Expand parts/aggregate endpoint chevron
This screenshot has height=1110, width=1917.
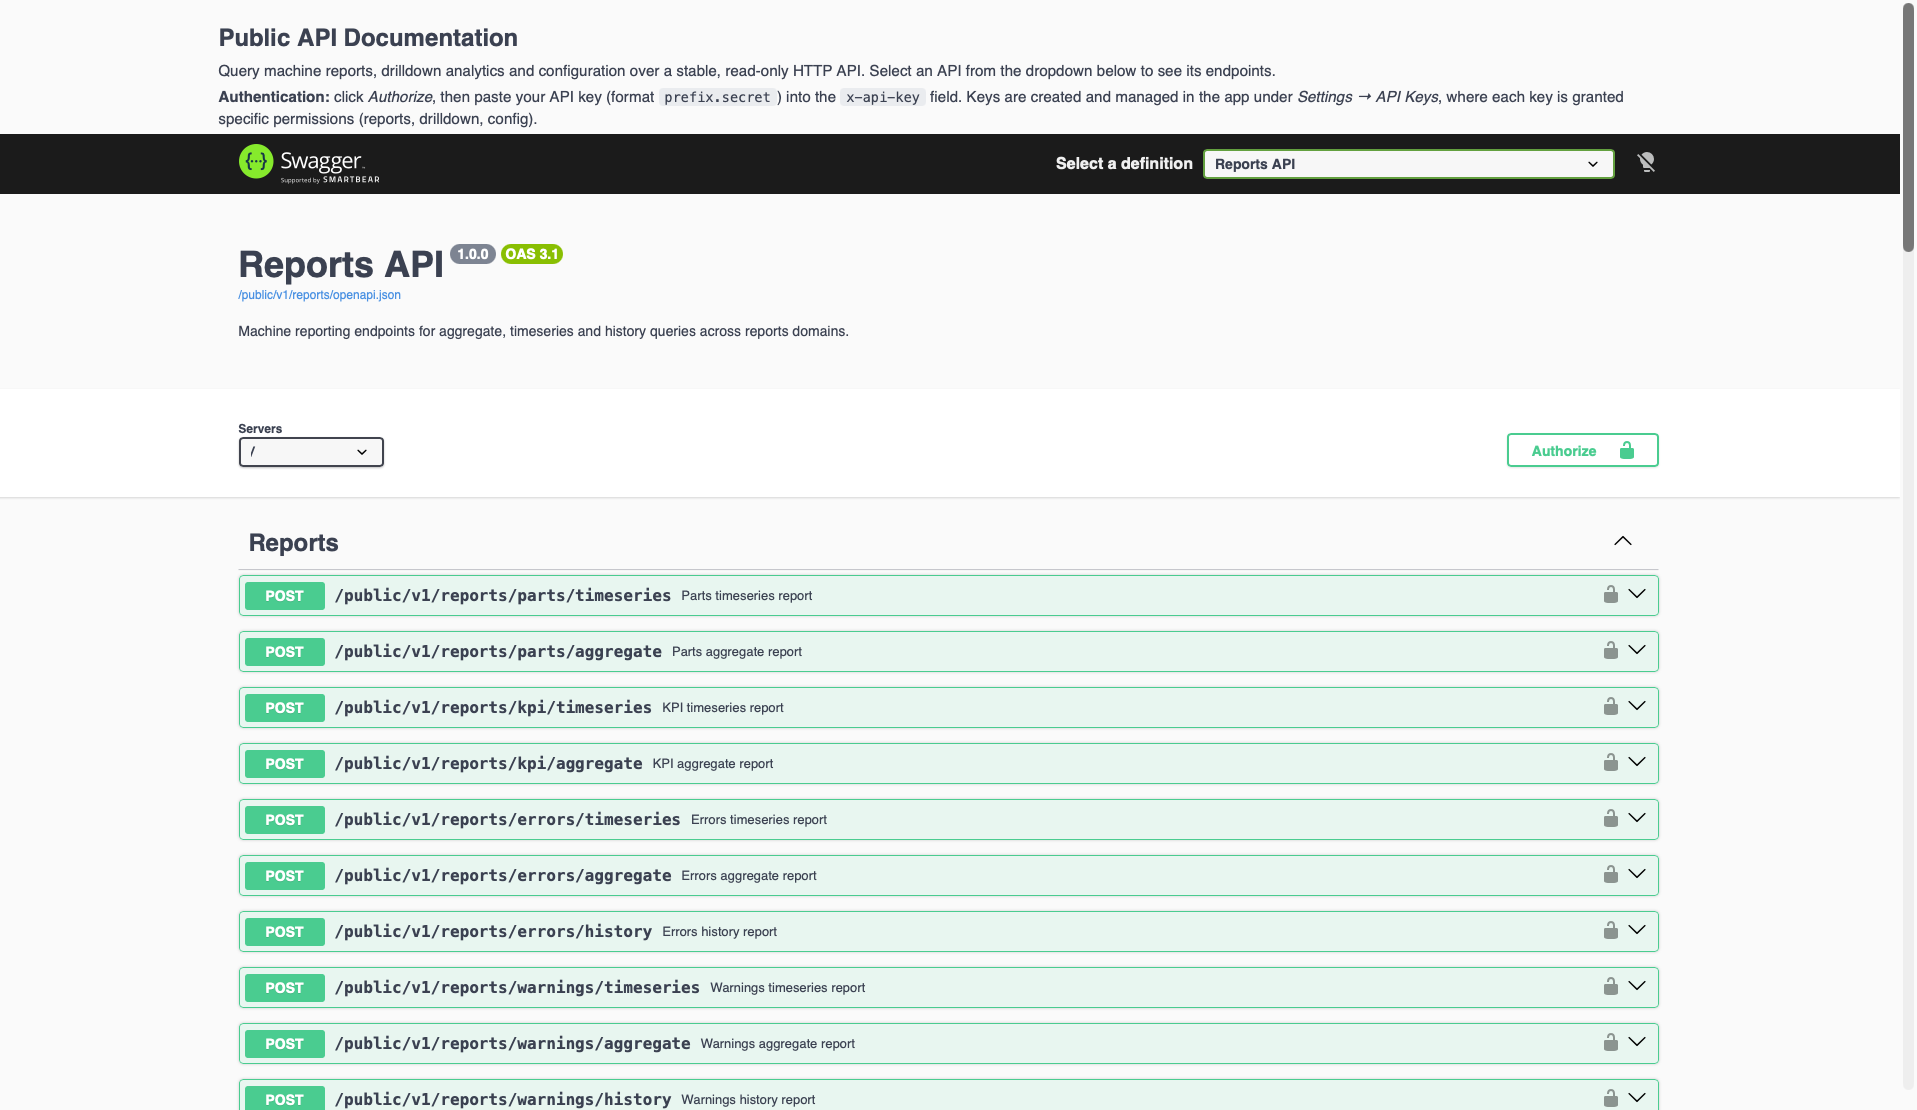pyautogui.click(x=1636, y=650)
